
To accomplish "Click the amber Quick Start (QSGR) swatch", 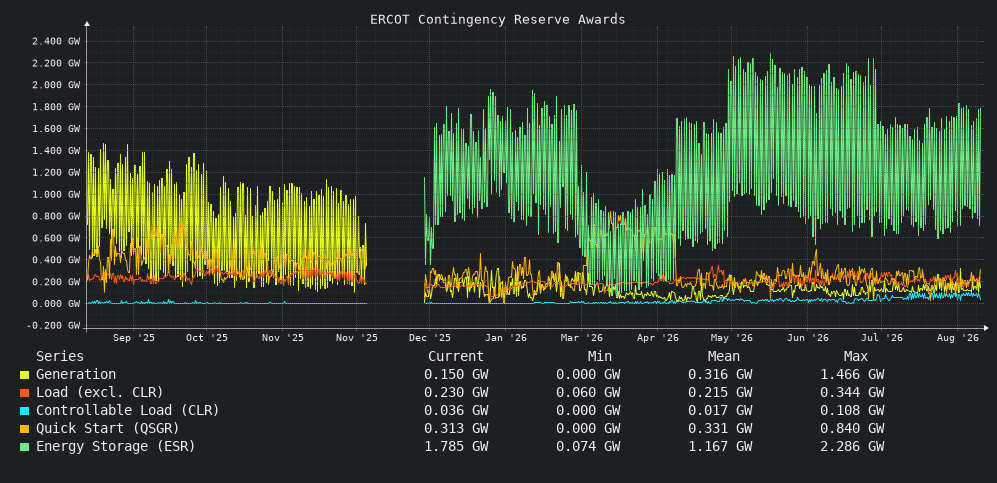I will 24,429.
